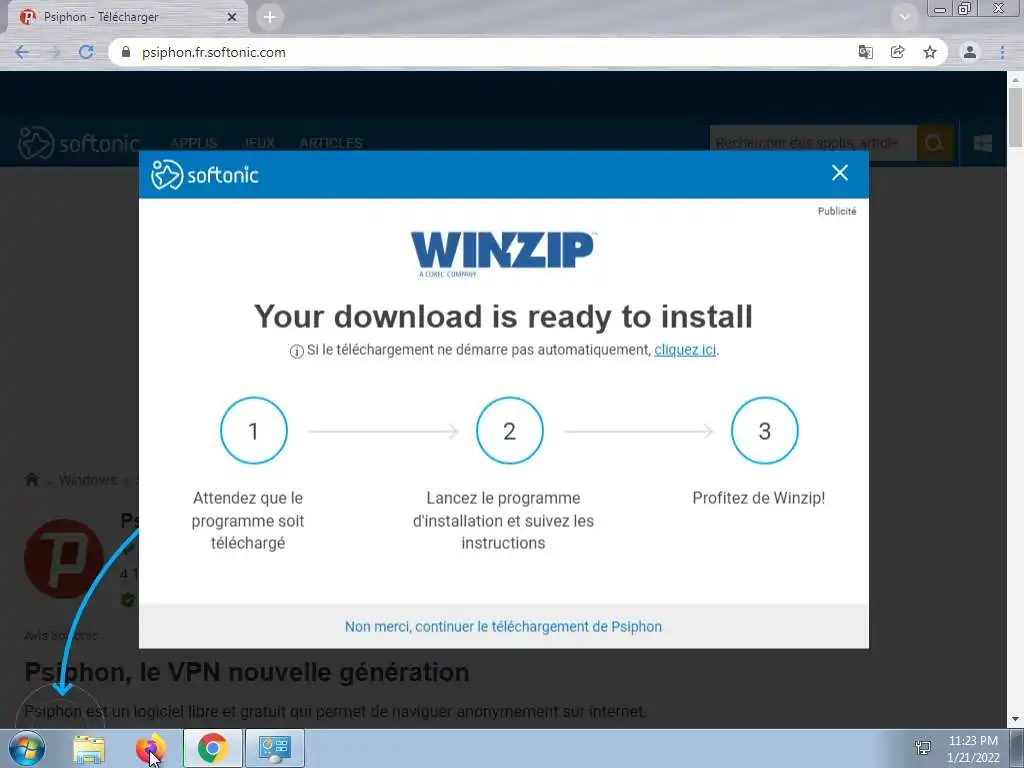Click the Psiphon app logo

click(64, 558)
